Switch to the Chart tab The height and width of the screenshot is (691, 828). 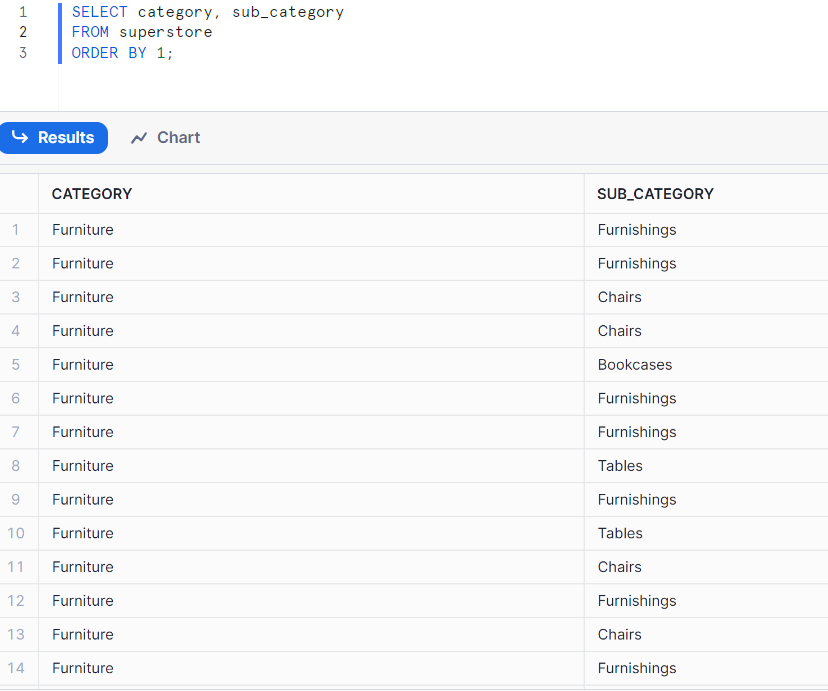click(166, 138)
